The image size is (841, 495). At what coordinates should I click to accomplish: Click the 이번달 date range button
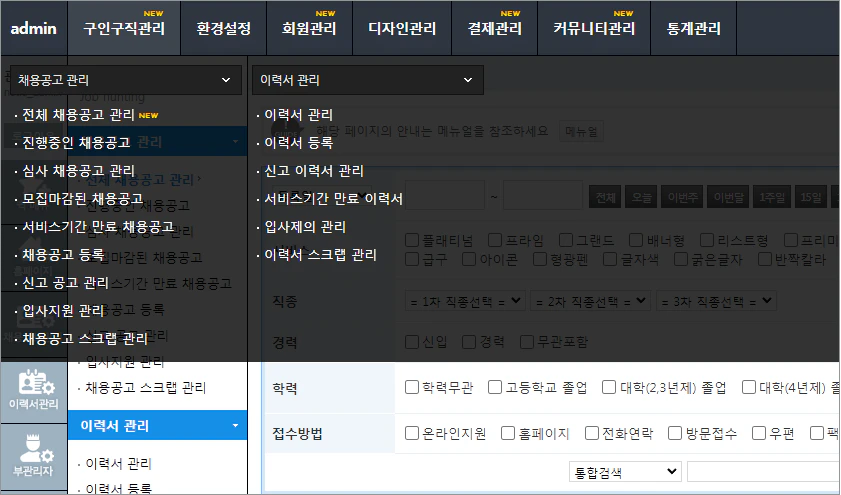pyautogui.click(x=729, y=197)
